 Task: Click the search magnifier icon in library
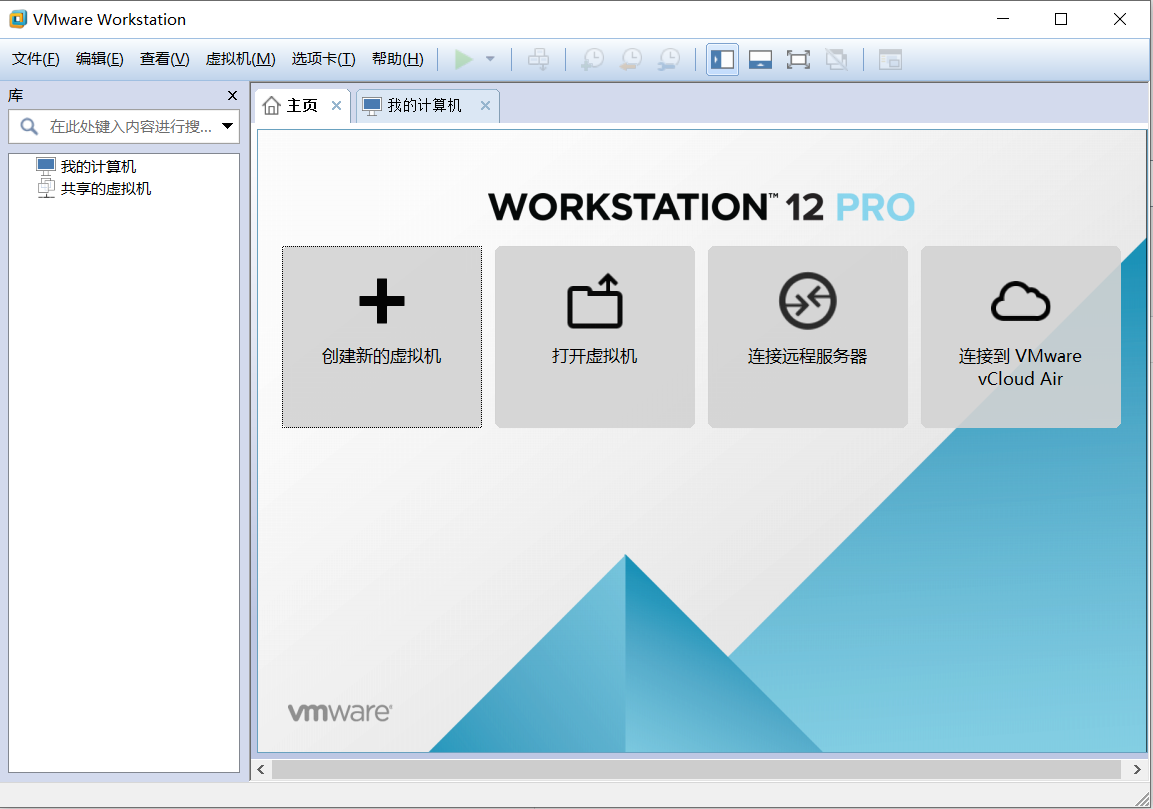pyautogui.click(x=29, y=126)
